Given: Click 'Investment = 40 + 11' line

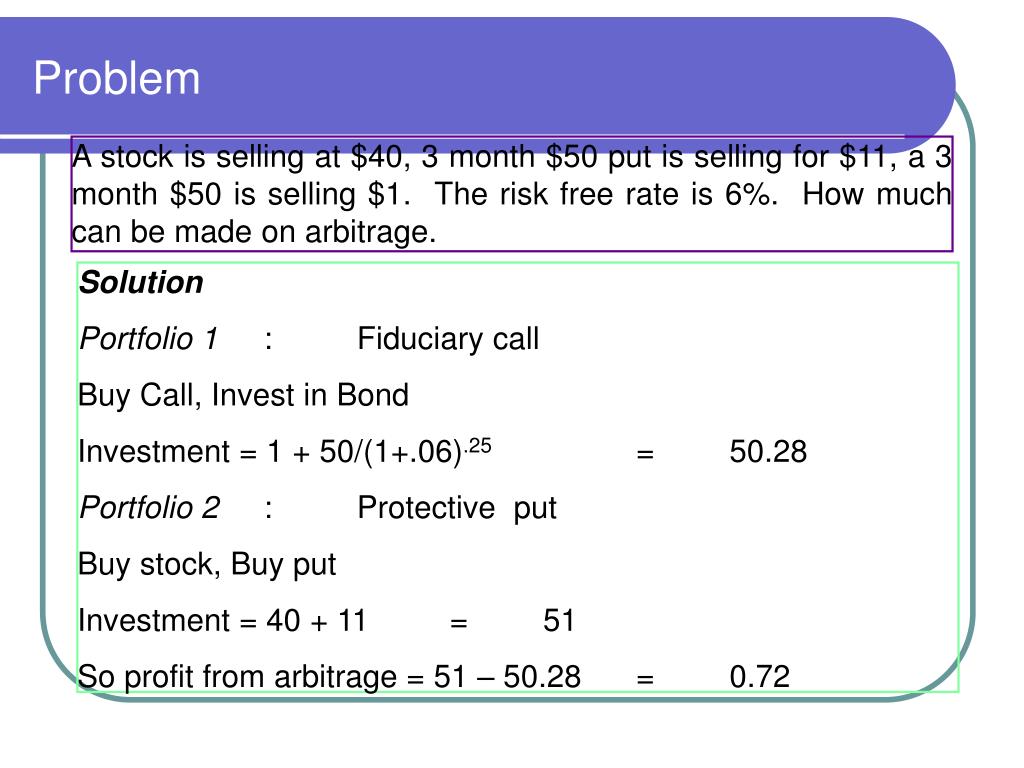Looking at the screenshot, I should (222, 620).
